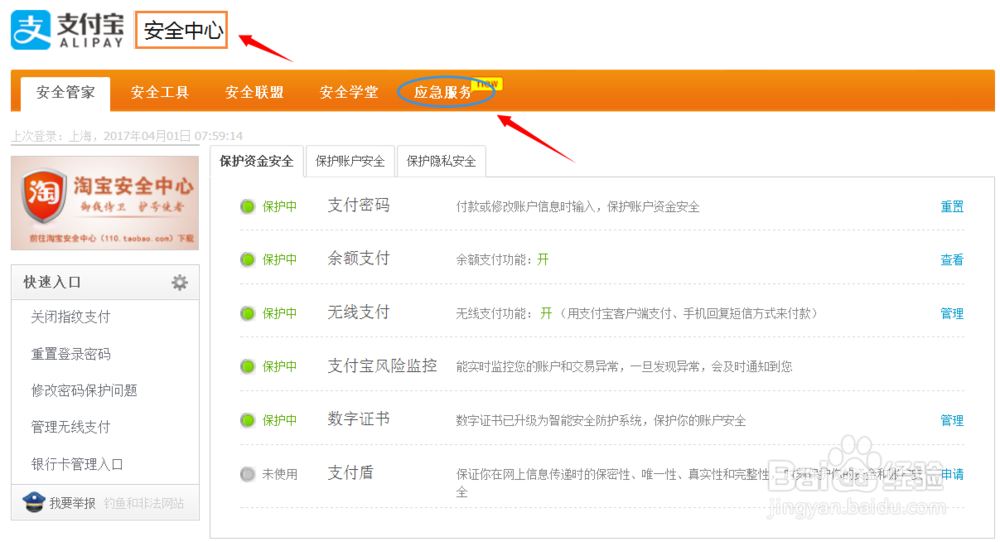This screenshot has width=1000, height=542.
Task: Click 保护中 label beside 支付密码
Action: coord(280,207)
